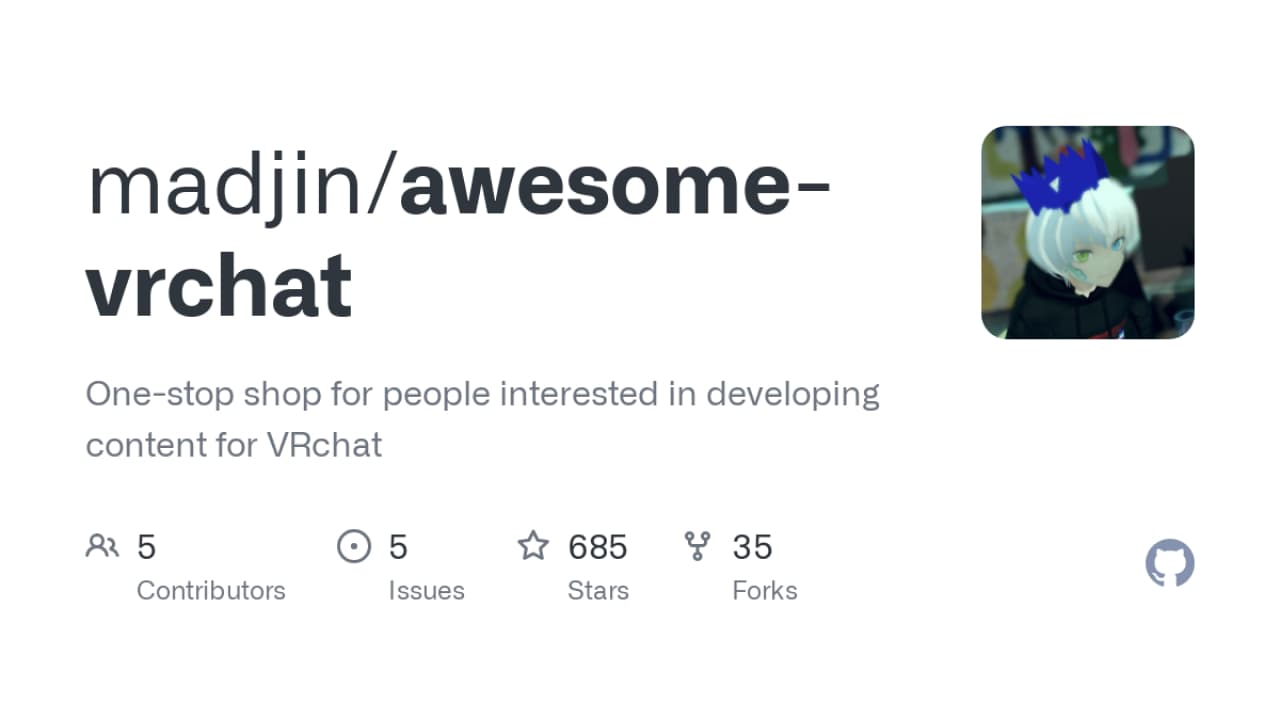
Task: Click the 5 issues count
Action: point(398,547)
